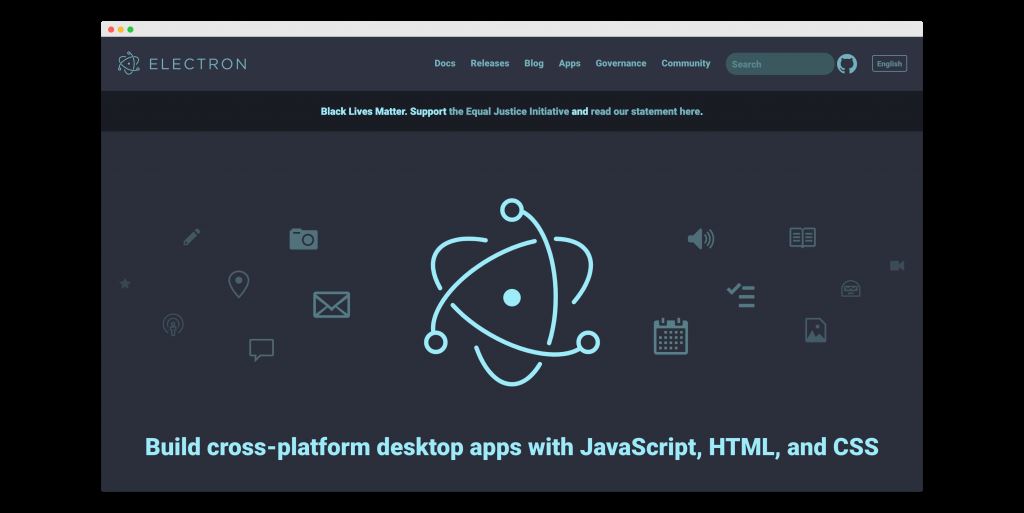Follow the Equal Justice Initiative link
This screenshot has height=513, width=1024.
[509, 112]
